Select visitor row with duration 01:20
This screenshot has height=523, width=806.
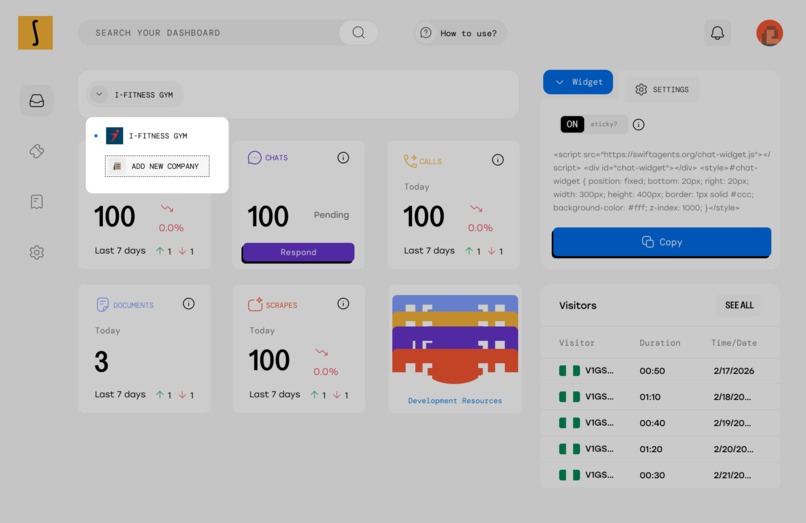coord(660,449)
